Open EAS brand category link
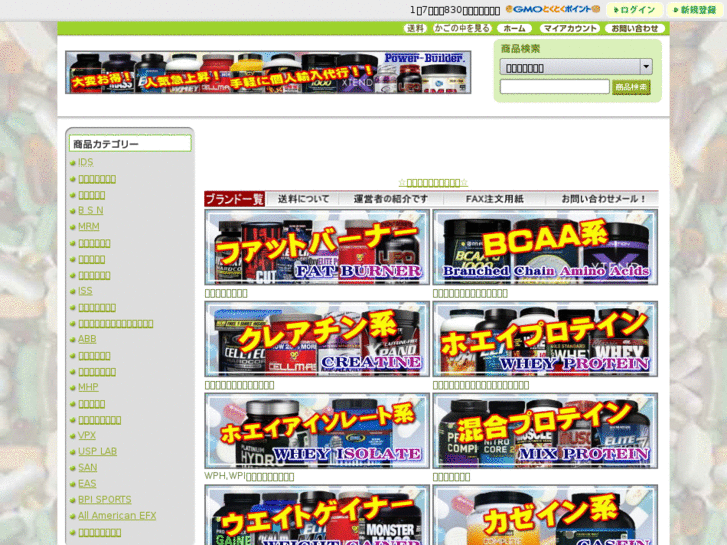This screenshot has width=727, height=545. coord(87,484)
